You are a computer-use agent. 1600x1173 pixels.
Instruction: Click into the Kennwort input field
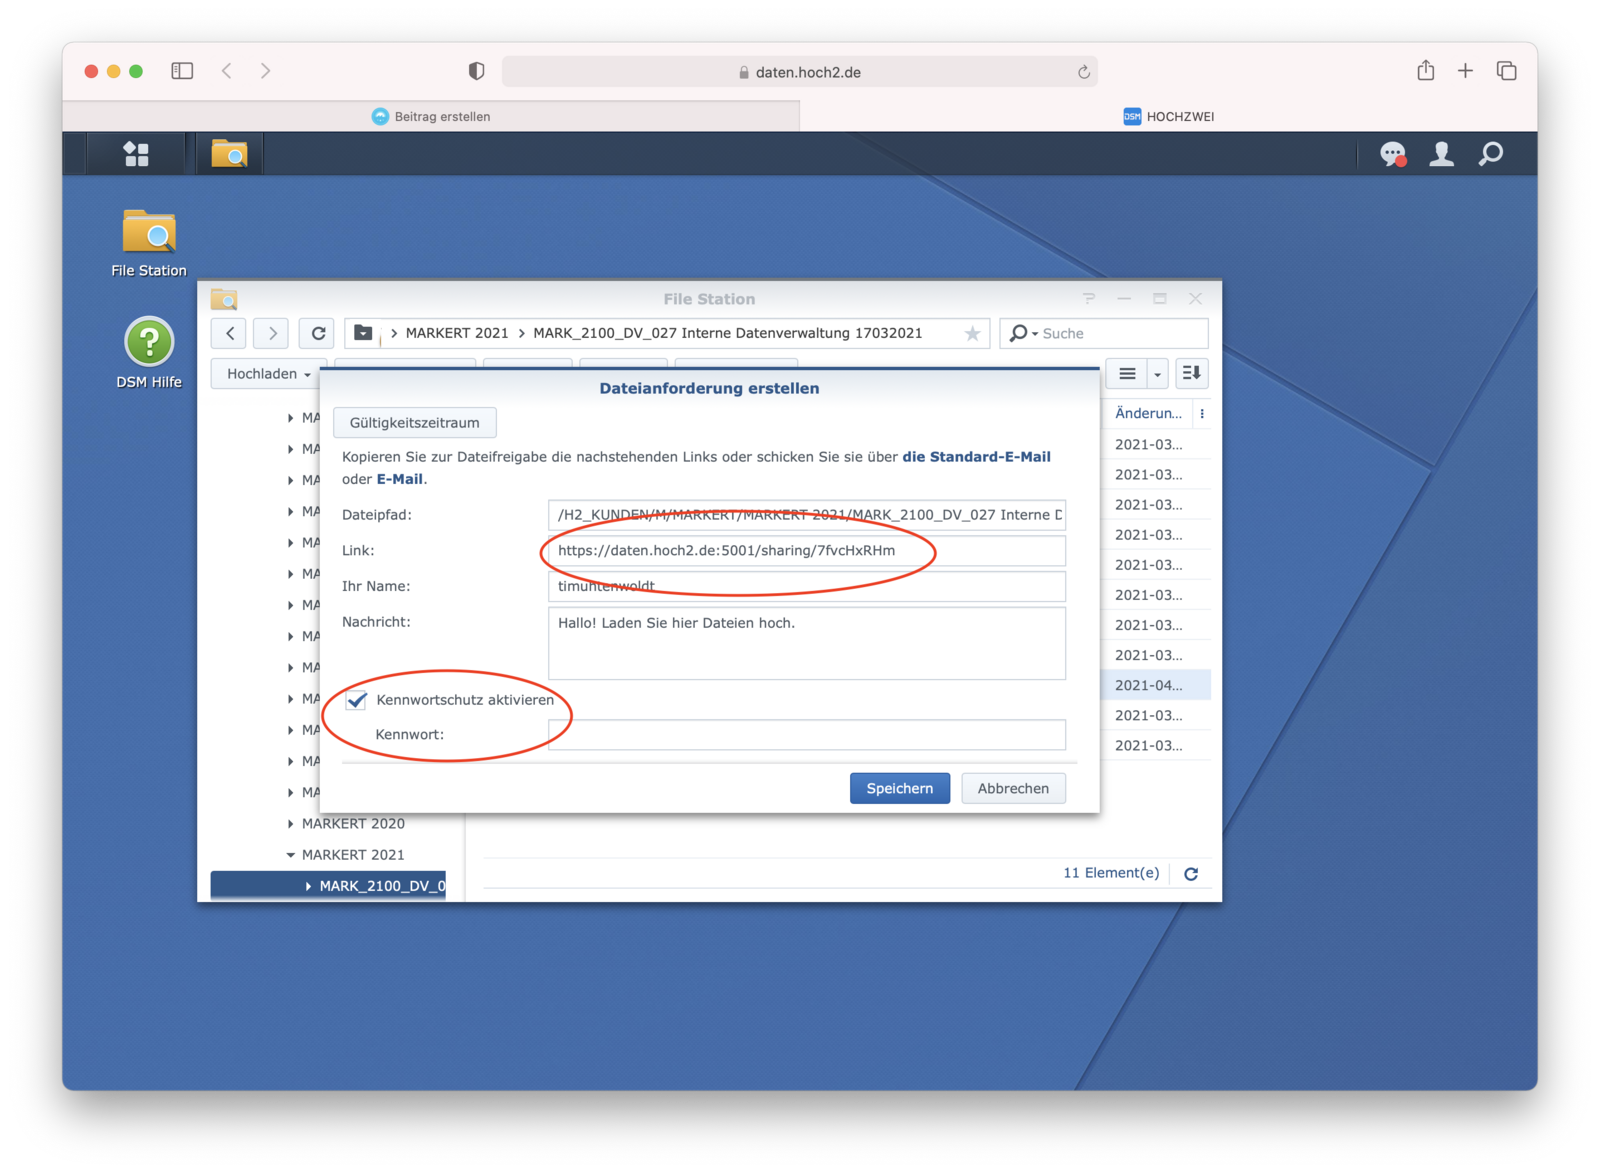pyautogui.click(x=806, y=735)
